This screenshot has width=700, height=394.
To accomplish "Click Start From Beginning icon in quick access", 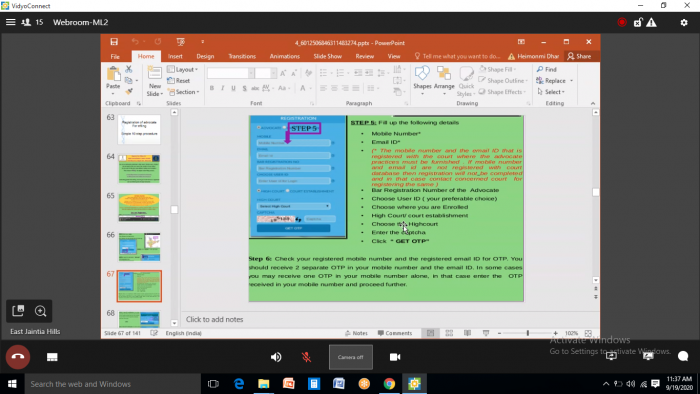I will (180, 42).
